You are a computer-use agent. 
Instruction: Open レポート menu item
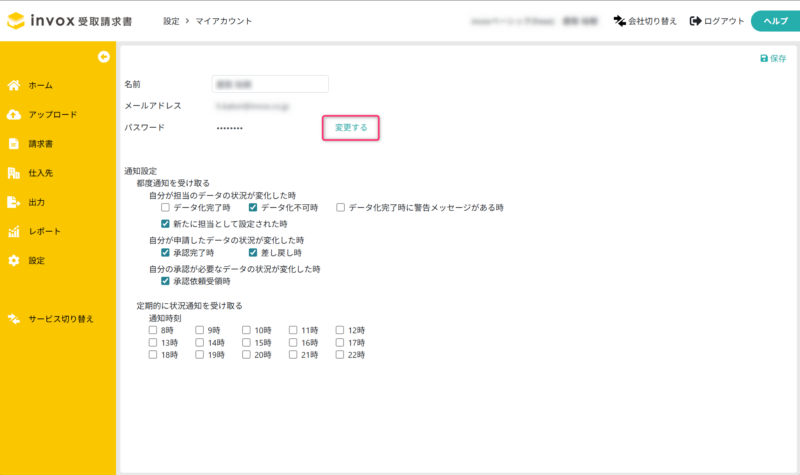click(x=44, y=231)
